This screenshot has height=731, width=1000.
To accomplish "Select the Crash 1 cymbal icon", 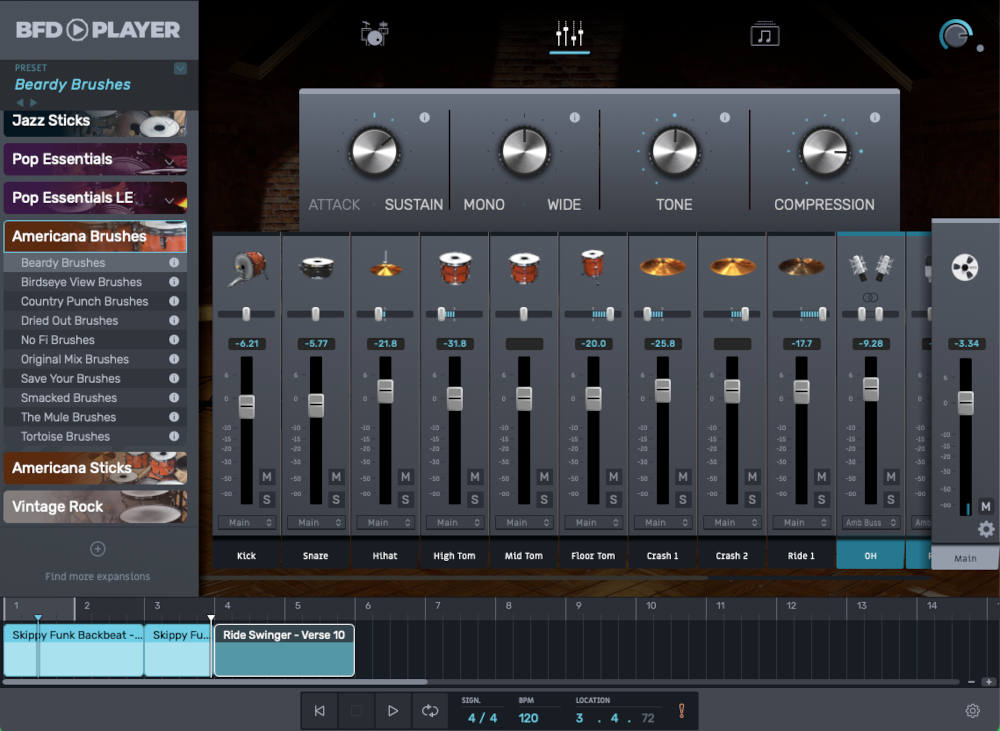I will click(x=662, y=266).
